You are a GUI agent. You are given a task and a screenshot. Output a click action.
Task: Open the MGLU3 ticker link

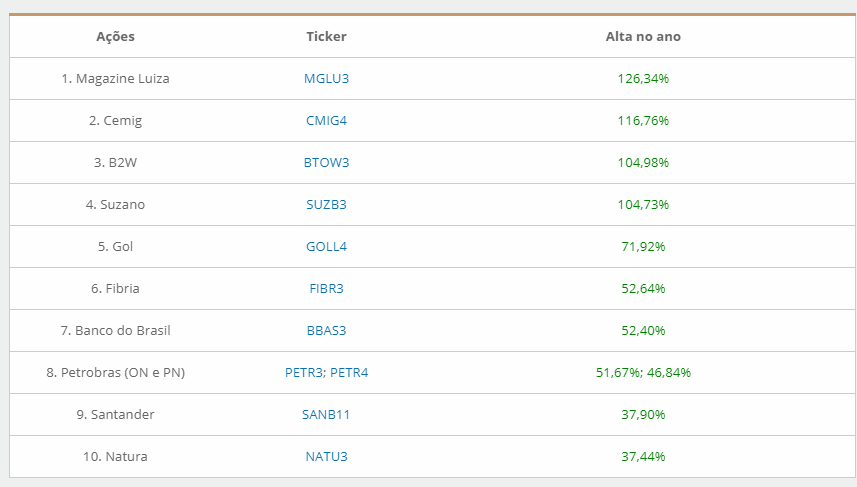click(x=326, y=78)
